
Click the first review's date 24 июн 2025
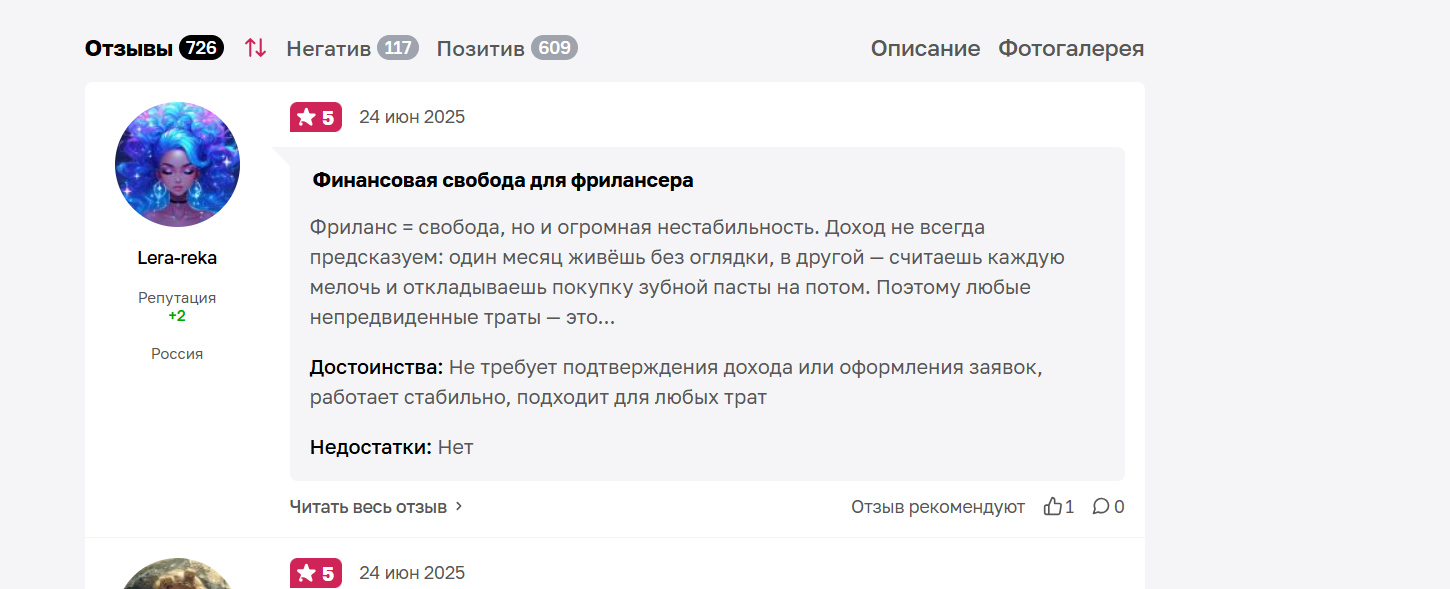(x=412, y=117)
